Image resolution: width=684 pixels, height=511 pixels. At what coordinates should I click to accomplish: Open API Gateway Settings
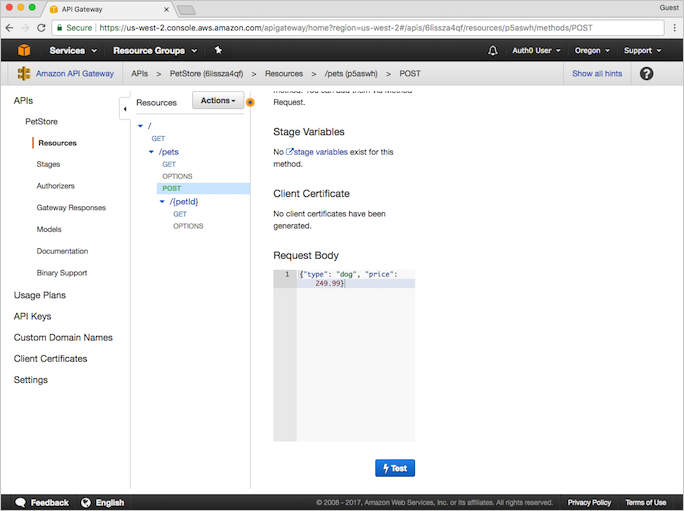tap(31, 380)
